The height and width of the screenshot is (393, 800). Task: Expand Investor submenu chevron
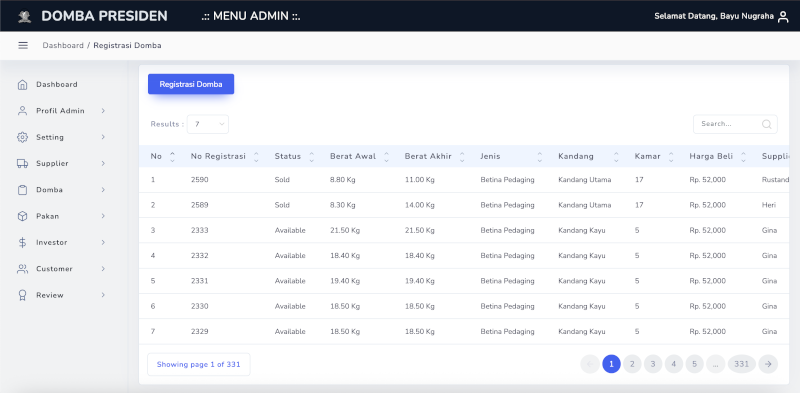click(103, 242)
